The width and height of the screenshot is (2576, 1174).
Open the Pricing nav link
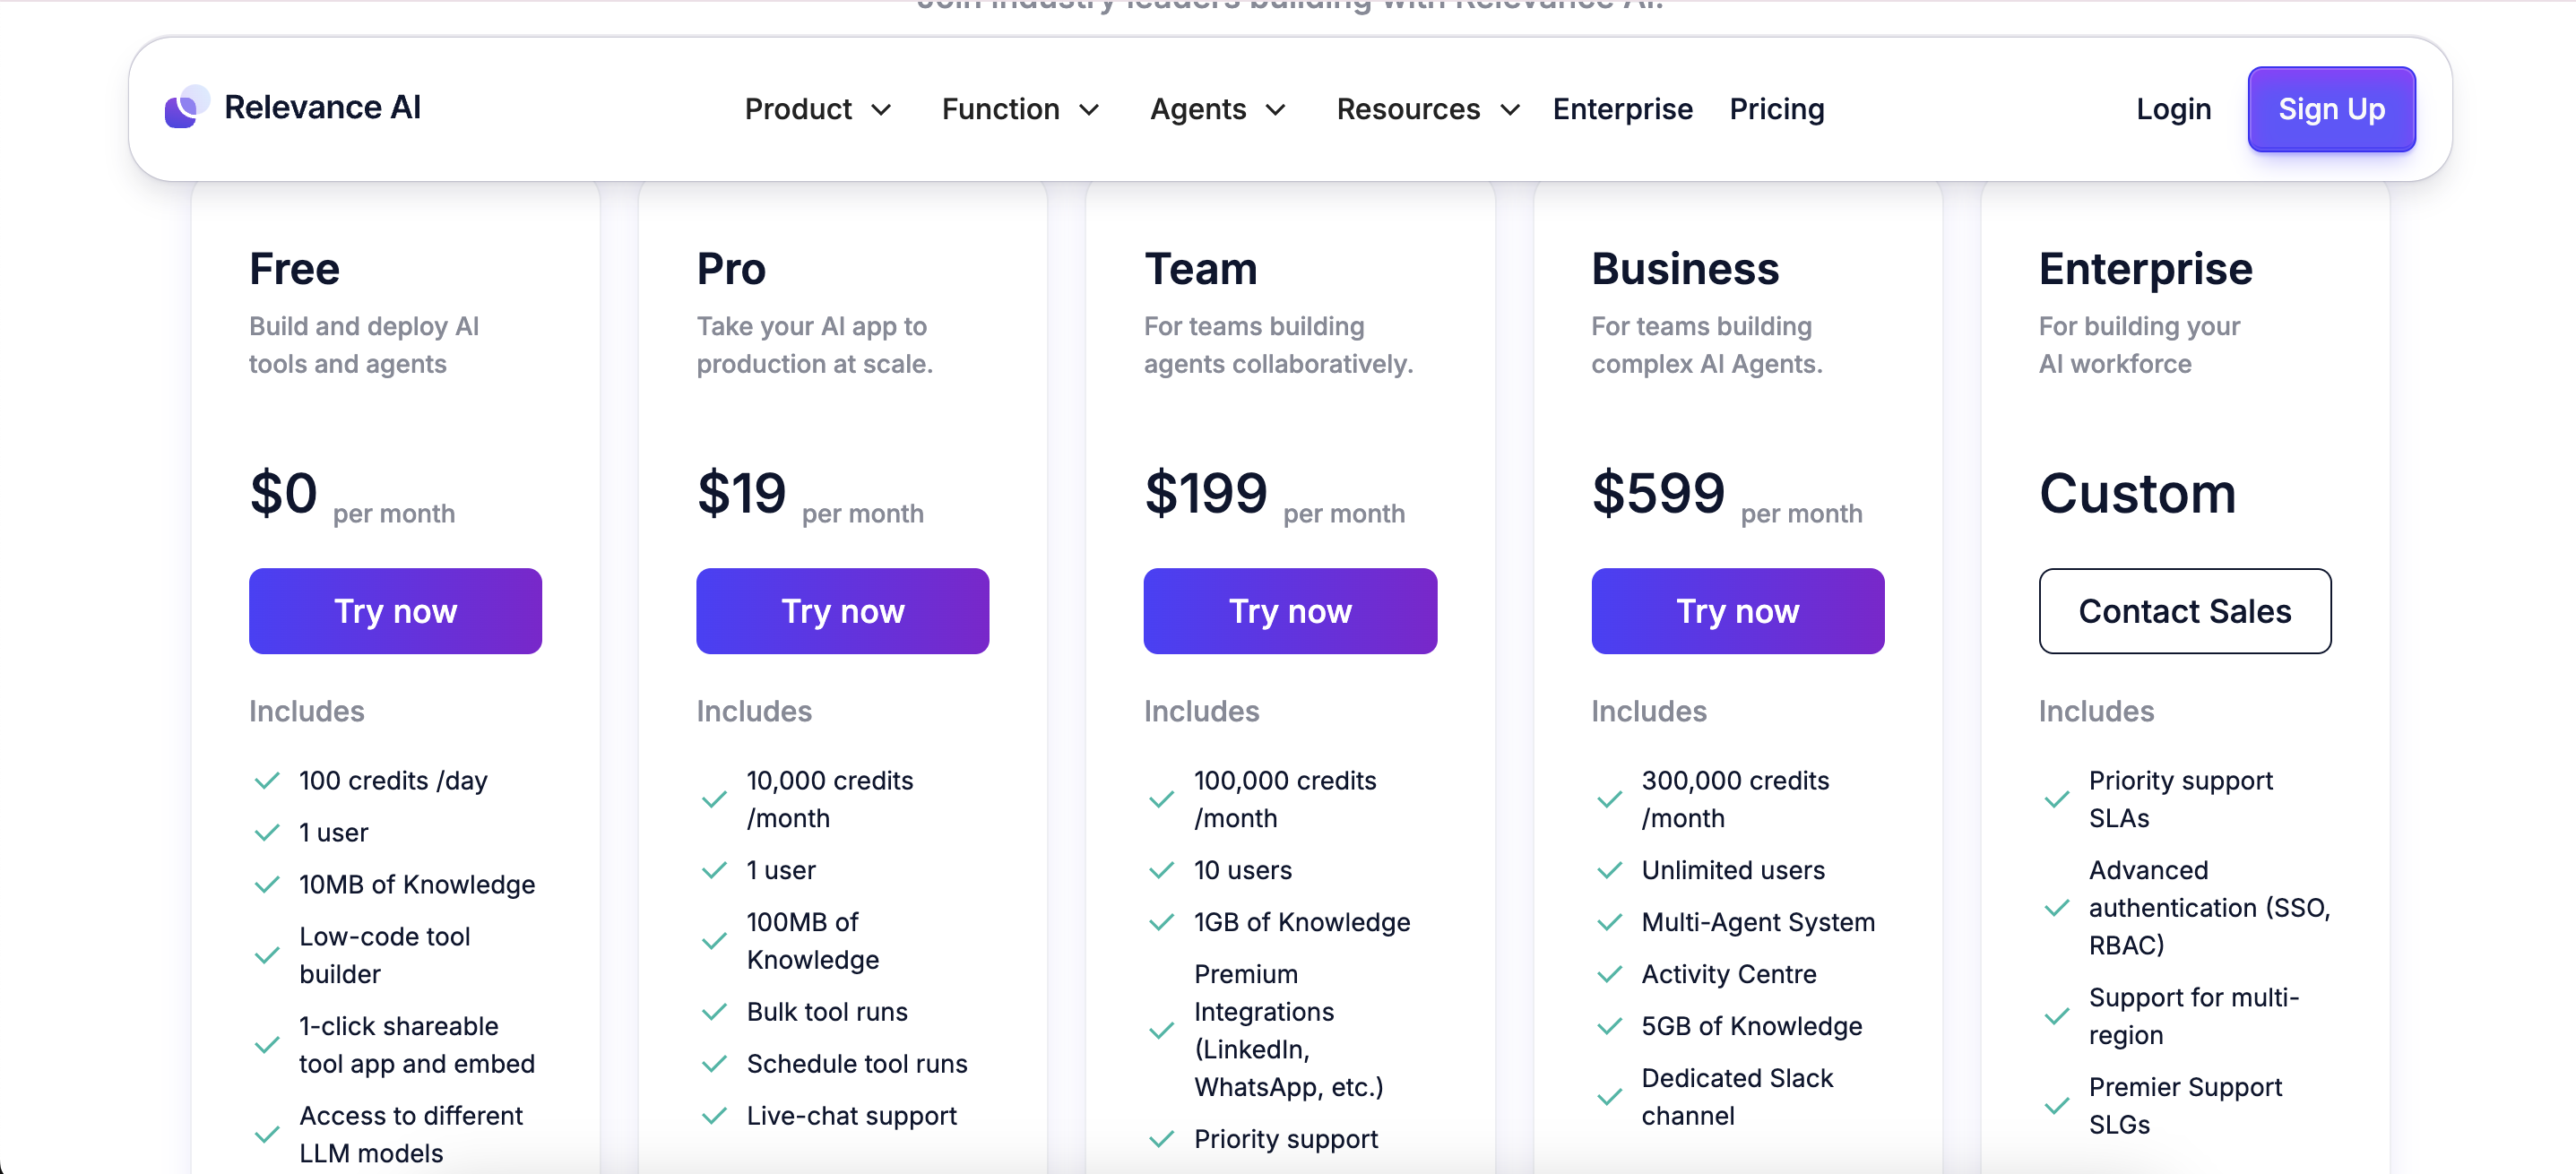1776,109
